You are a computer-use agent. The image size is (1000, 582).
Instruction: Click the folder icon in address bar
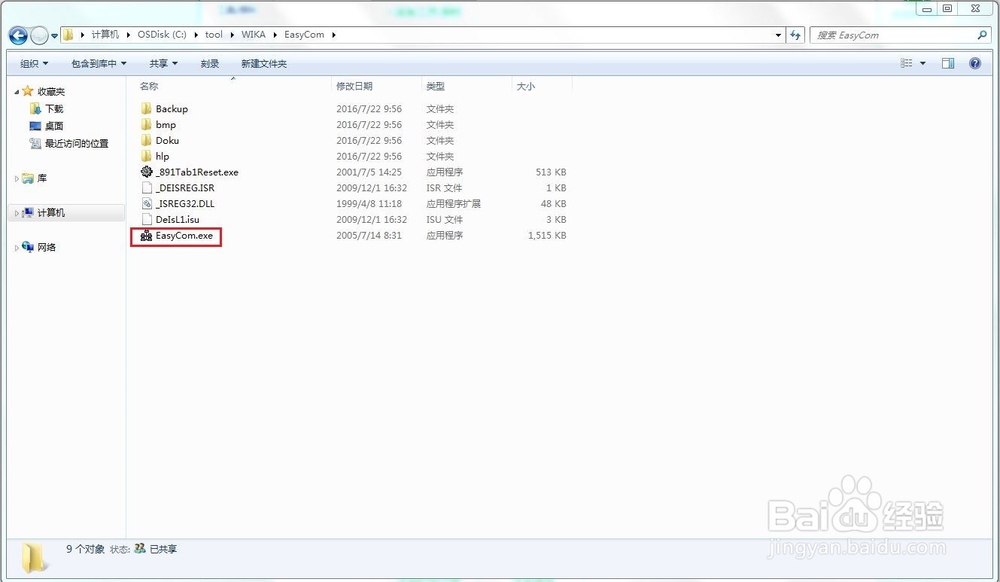(68, 34)
